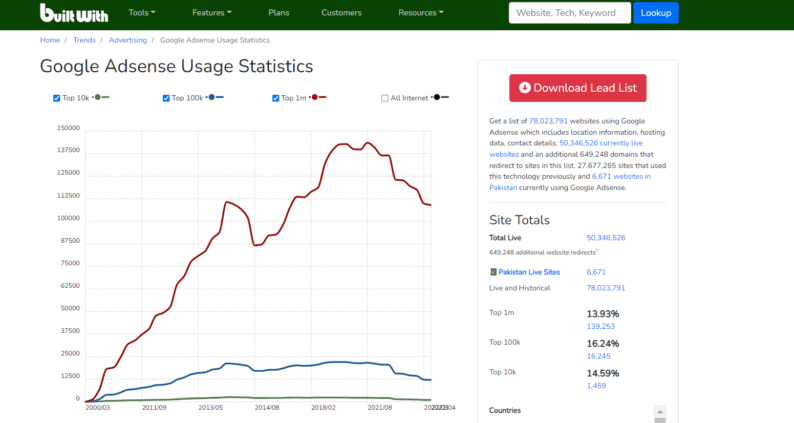Click the Live and Historical 78,023,791 value
This screenshot has width=794, height=423.
606,288
